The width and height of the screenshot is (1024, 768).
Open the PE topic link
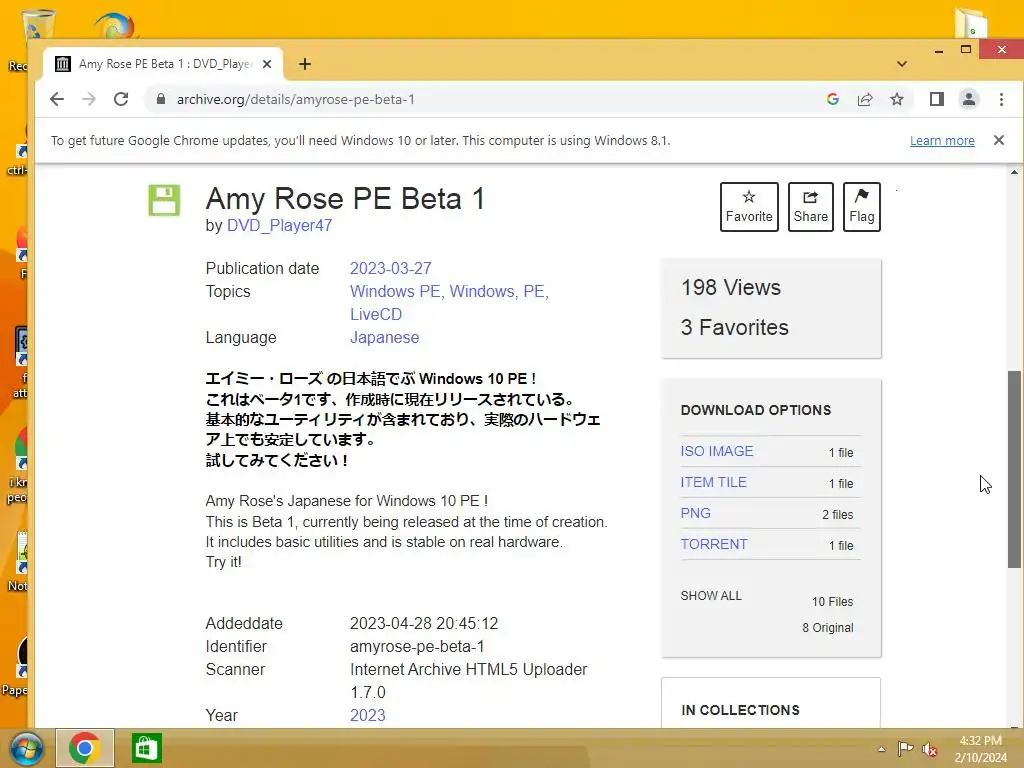(x=534, y=291)
